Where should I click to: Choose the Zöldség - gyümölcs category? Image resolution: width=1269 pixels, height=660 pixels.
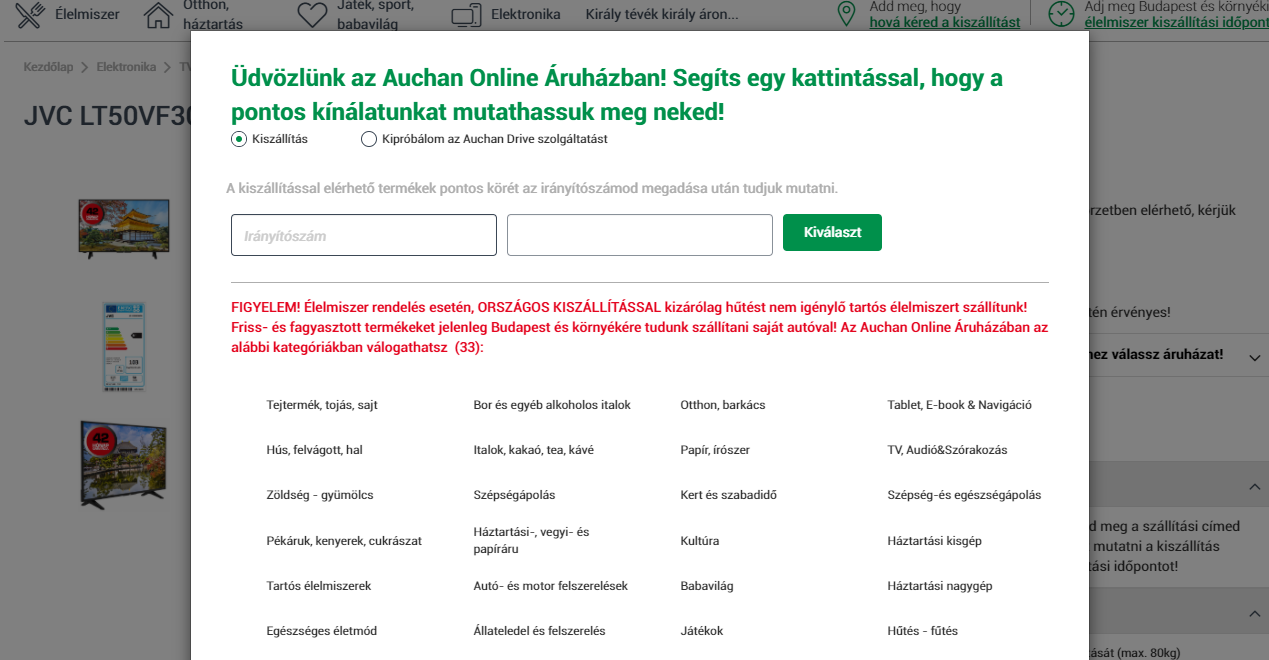pos(320,495)
